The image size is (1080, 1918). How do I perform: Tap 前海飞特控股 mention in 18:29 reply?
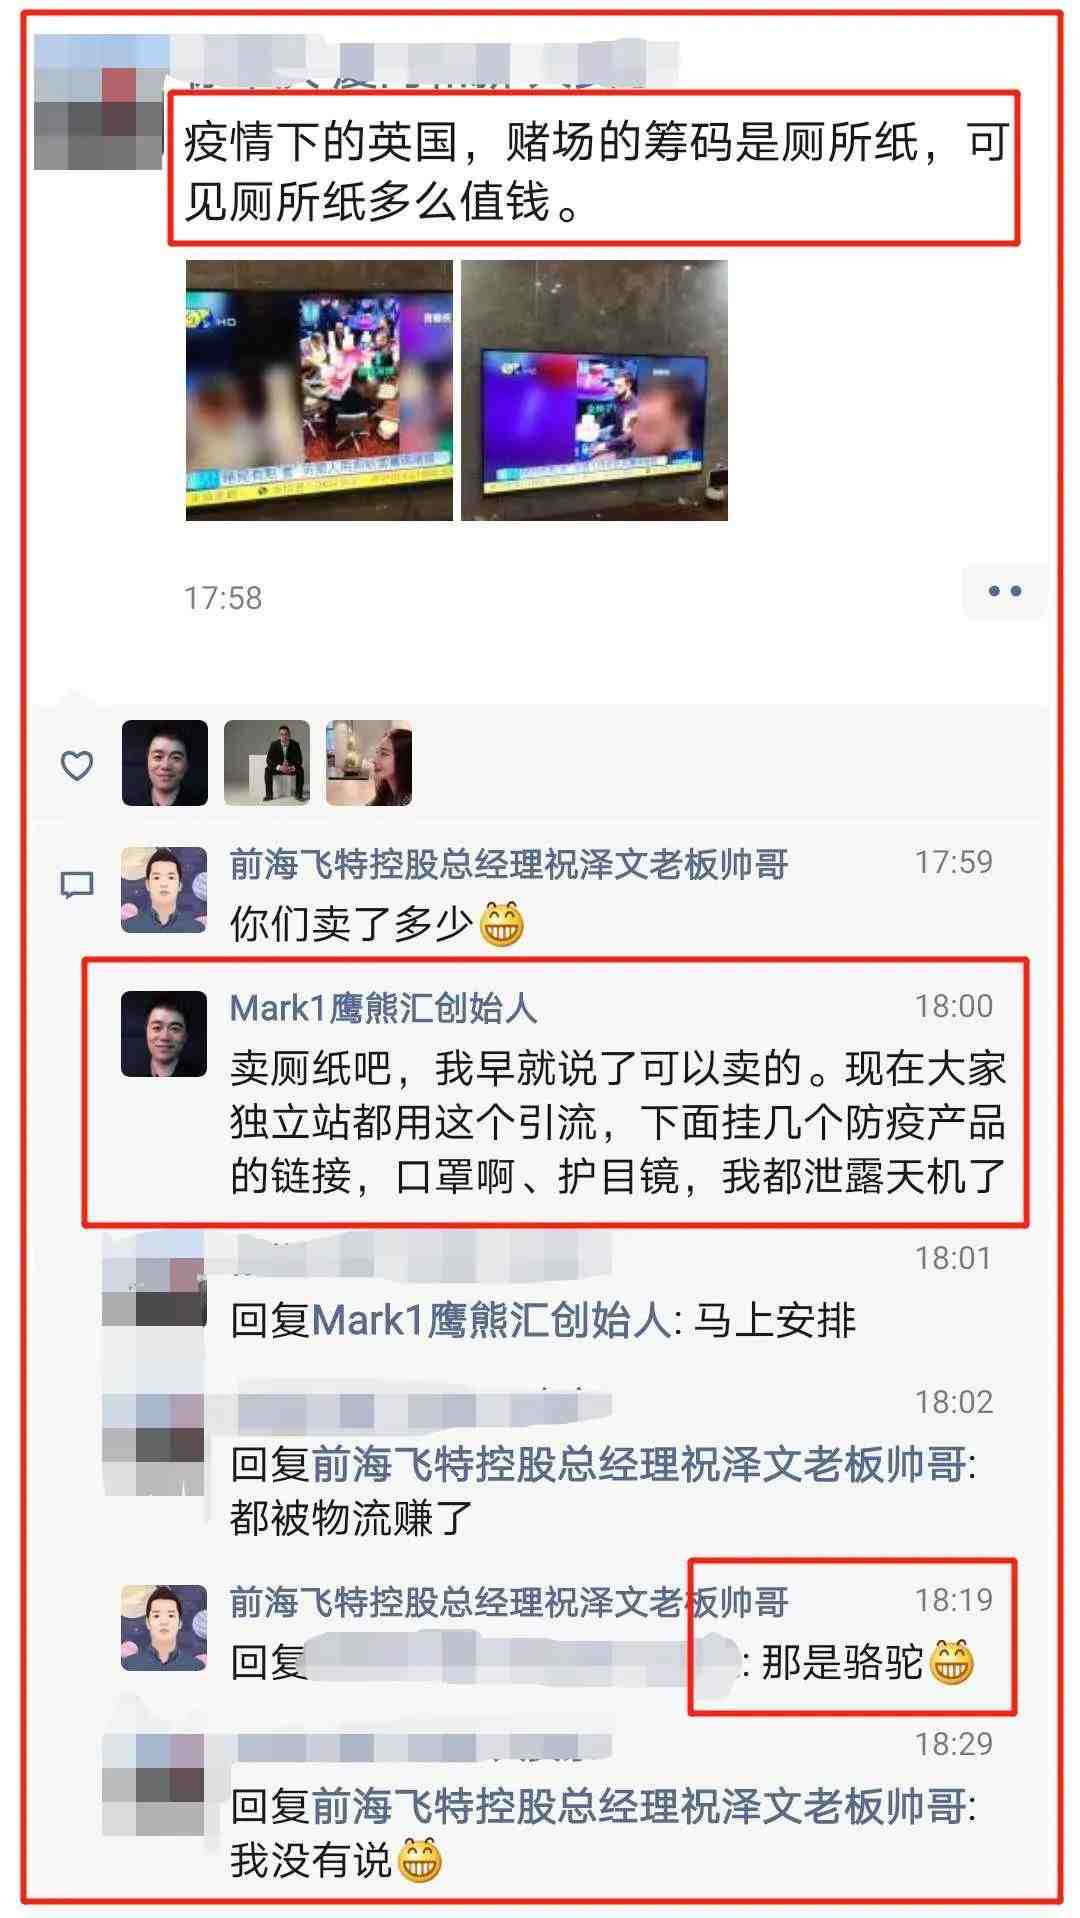click(639, 1806)
